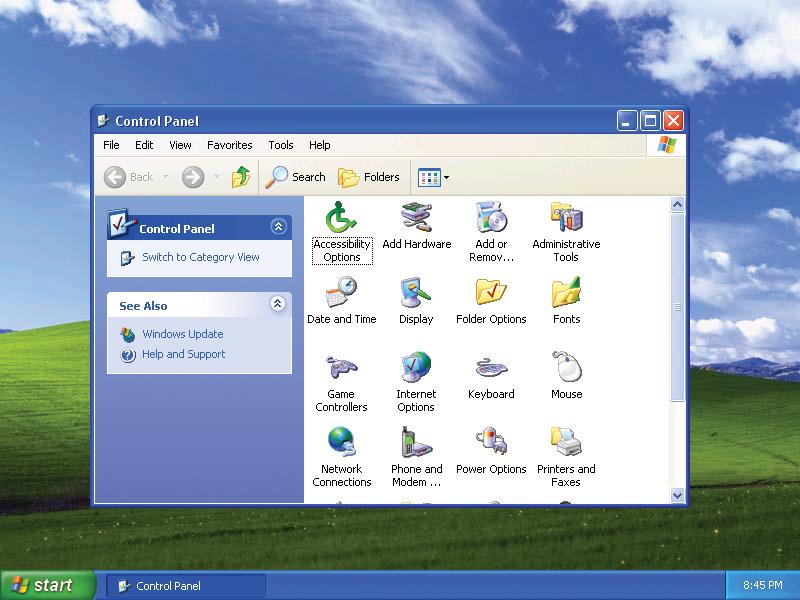The width and height of the screenshot is (800, 600).
Task: Click the Search toolbar button
Action: [295, 177]
